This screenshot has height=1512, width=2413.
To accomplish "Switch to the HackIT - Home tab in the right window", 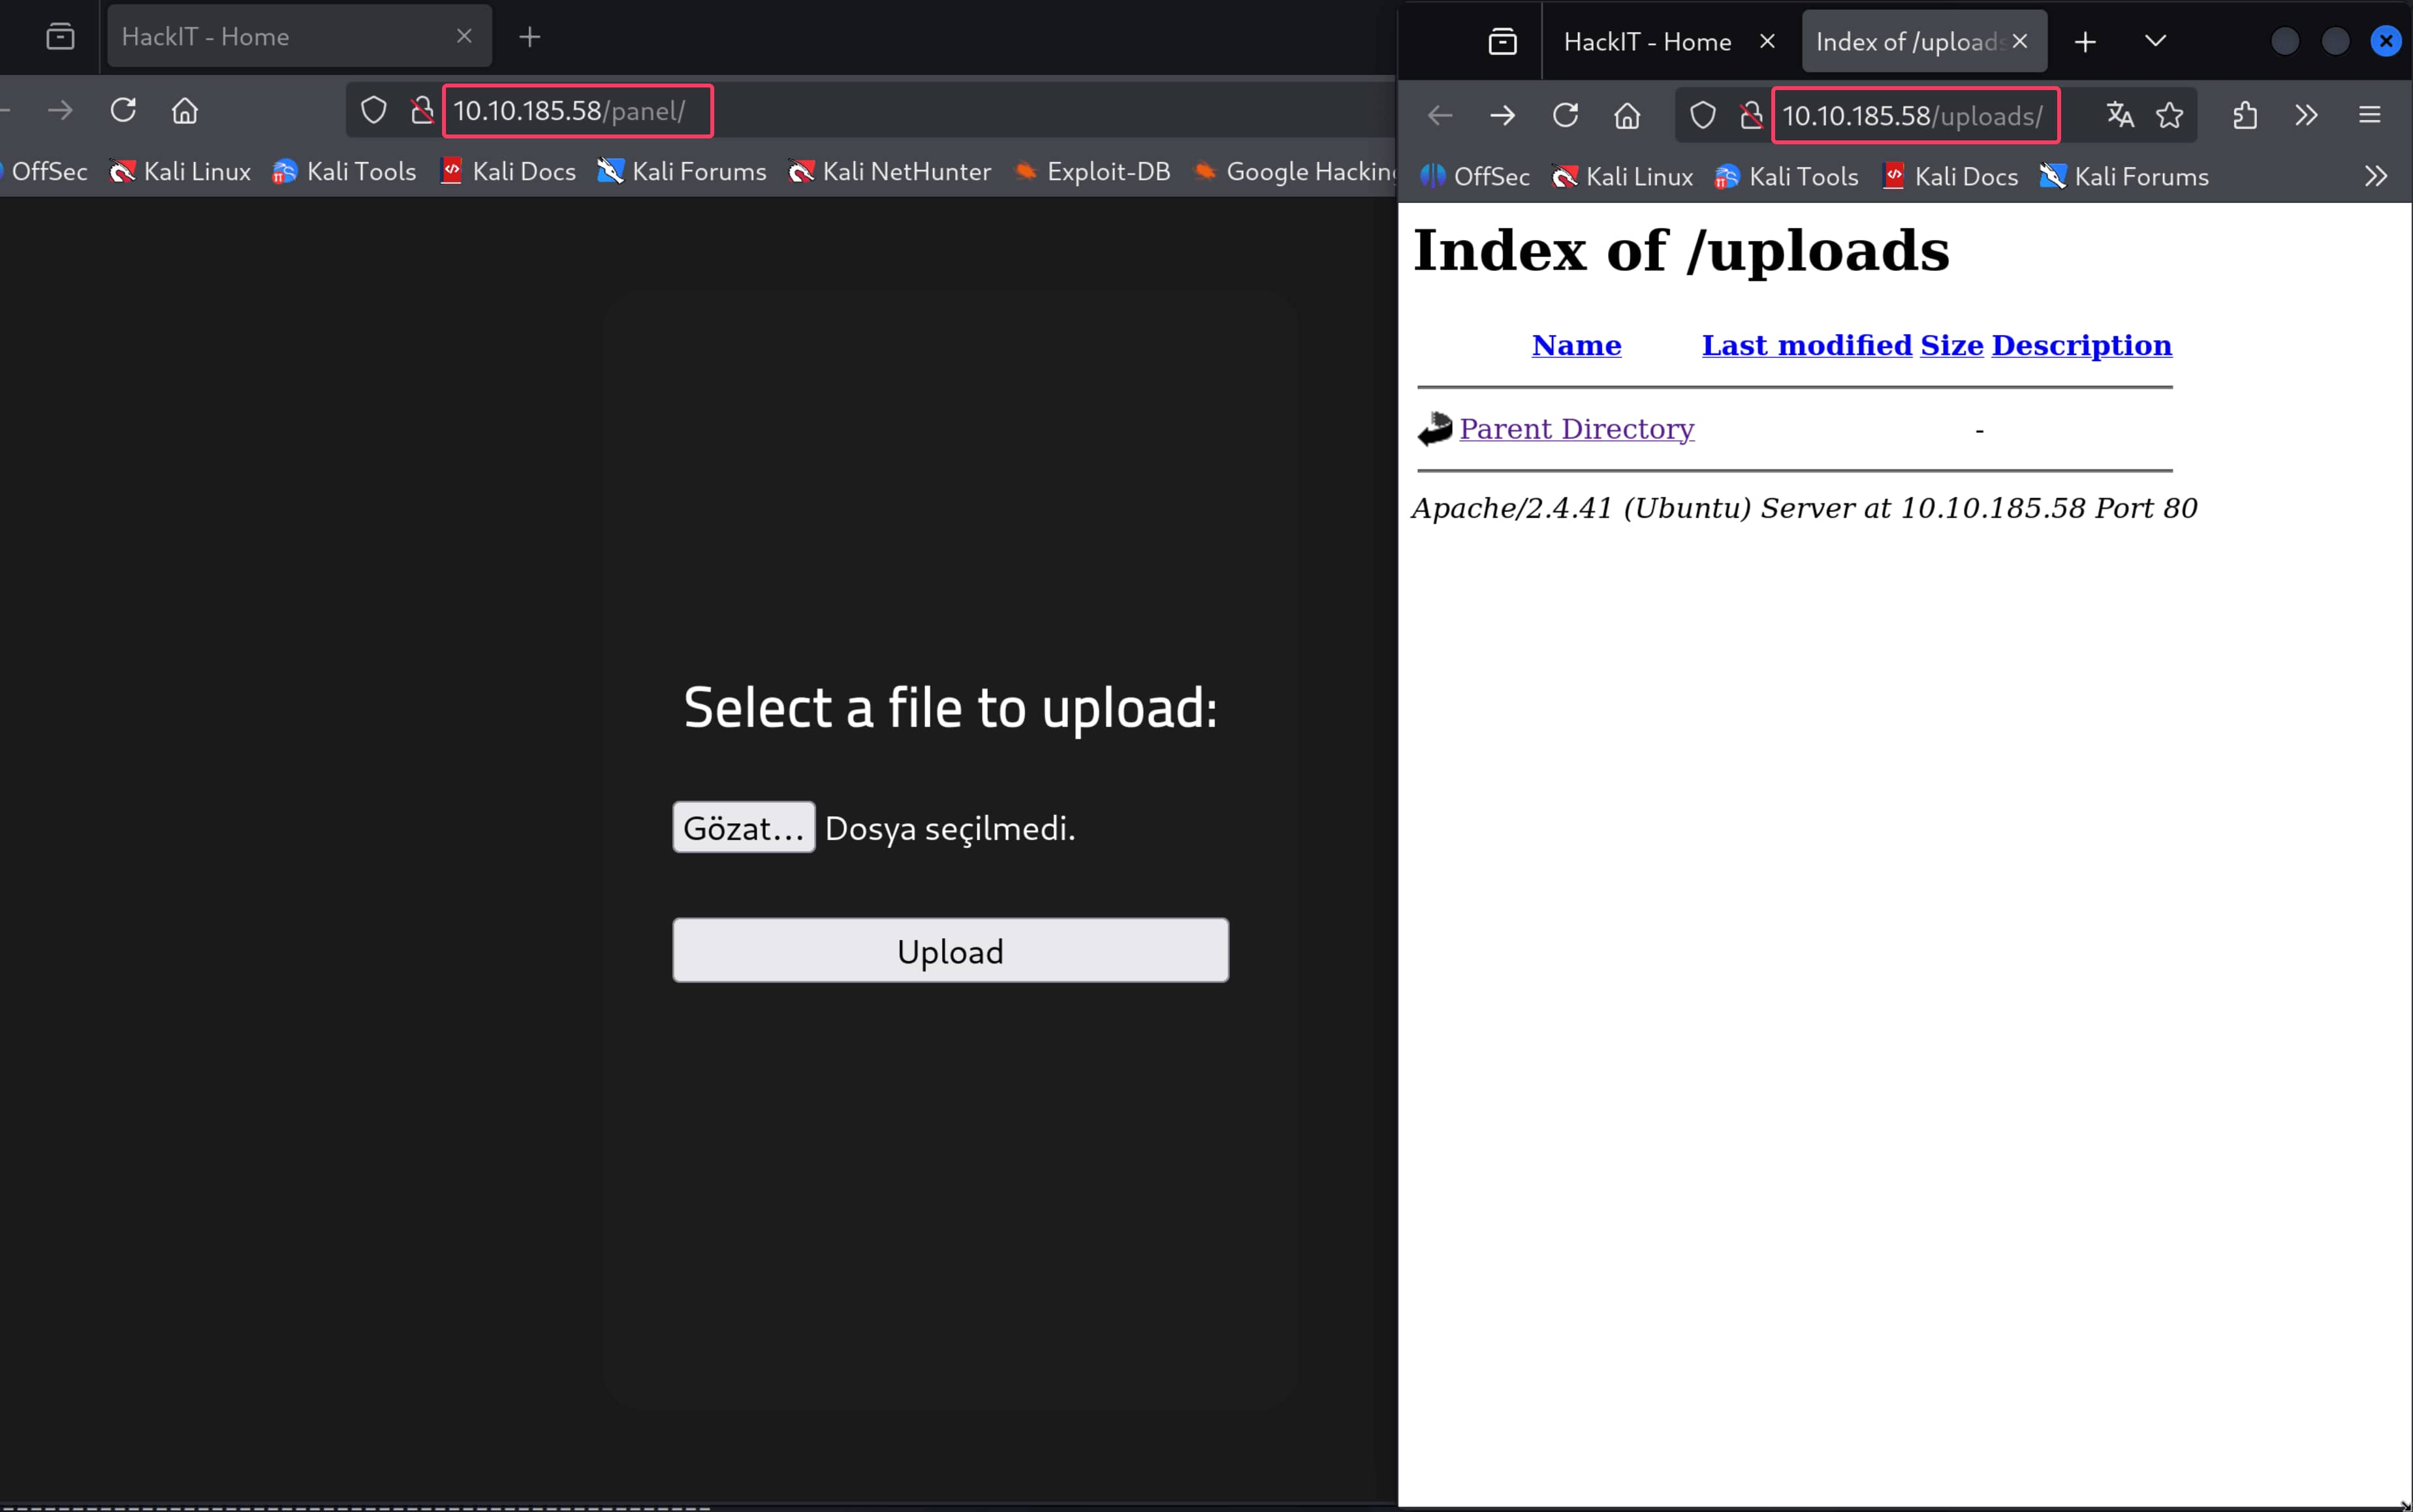I will (1647, 42).
